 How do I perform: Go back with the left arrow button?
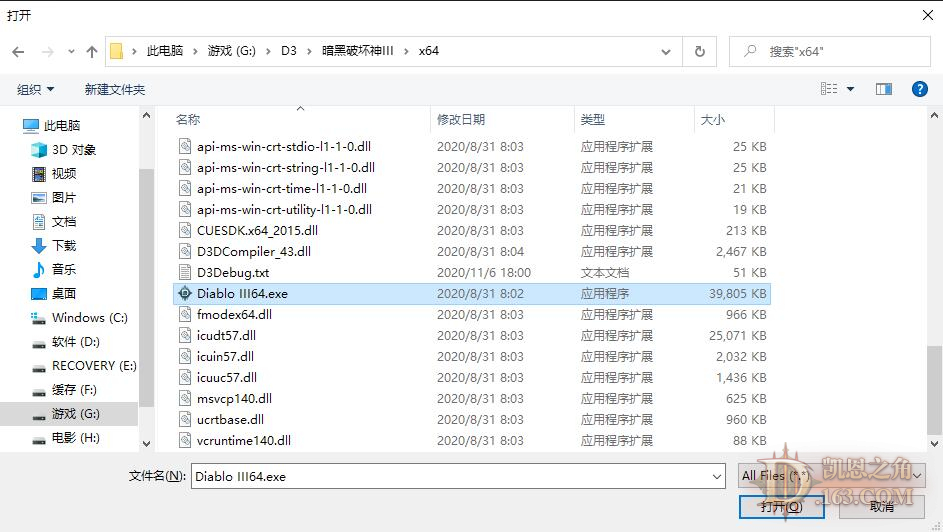18,52
